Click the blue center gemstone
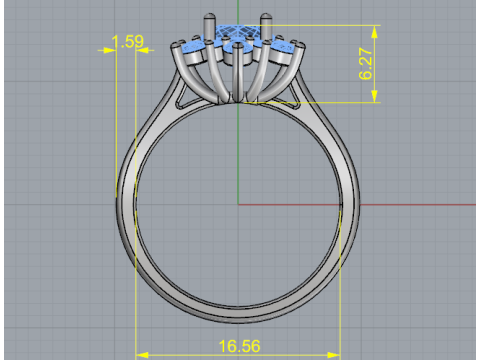This screenshot has height=360, width=480. pos(239,33)
